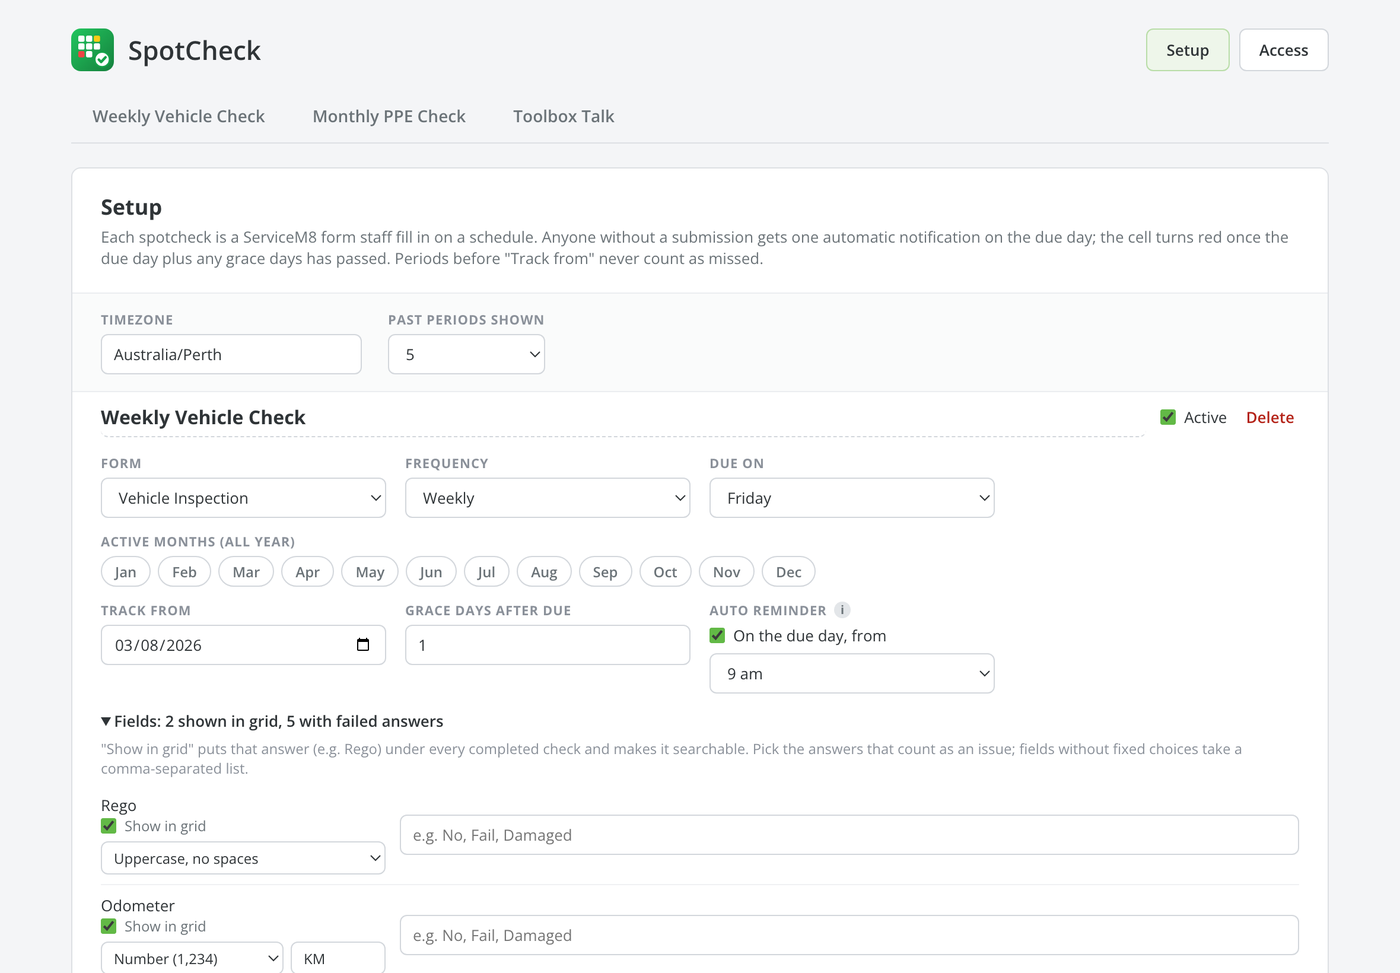The height and width of the screenshot is (973, 1400).
Task: Toggle Show in grid for Rego
Action: [x=109, y=826]
